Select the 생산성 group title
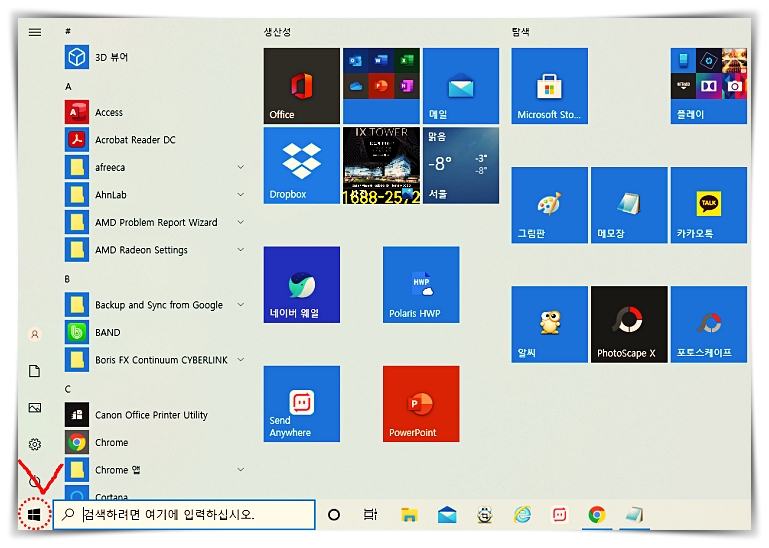Image resolution: width=769 pixels, height=548 pixels. [x=277, y=32]
